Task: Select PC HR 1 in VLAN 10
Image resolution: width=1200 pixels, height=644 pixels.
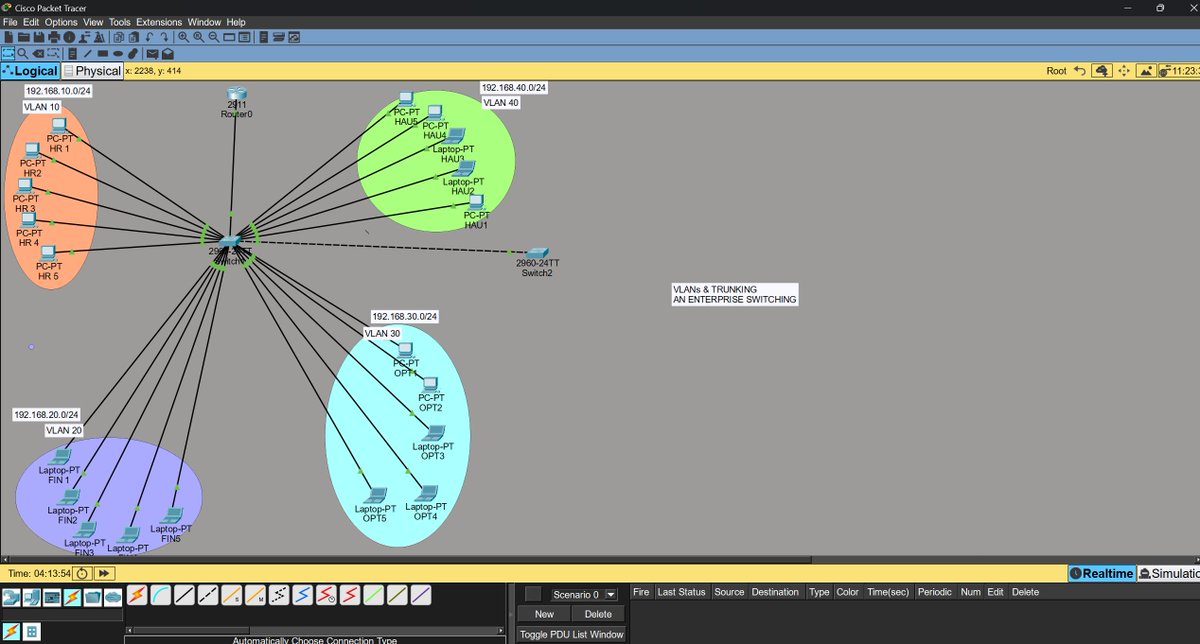Action: [x=59, y=127]
